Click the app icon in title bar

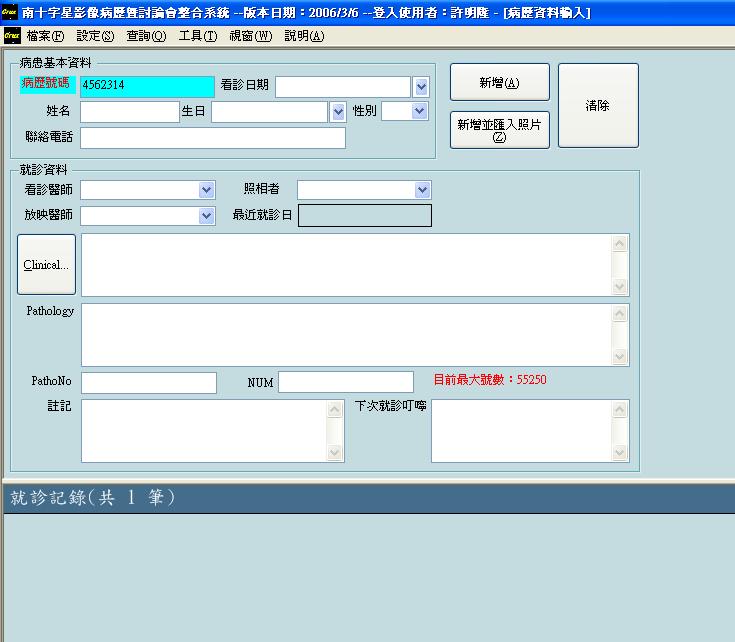click(x=9, y=12)
